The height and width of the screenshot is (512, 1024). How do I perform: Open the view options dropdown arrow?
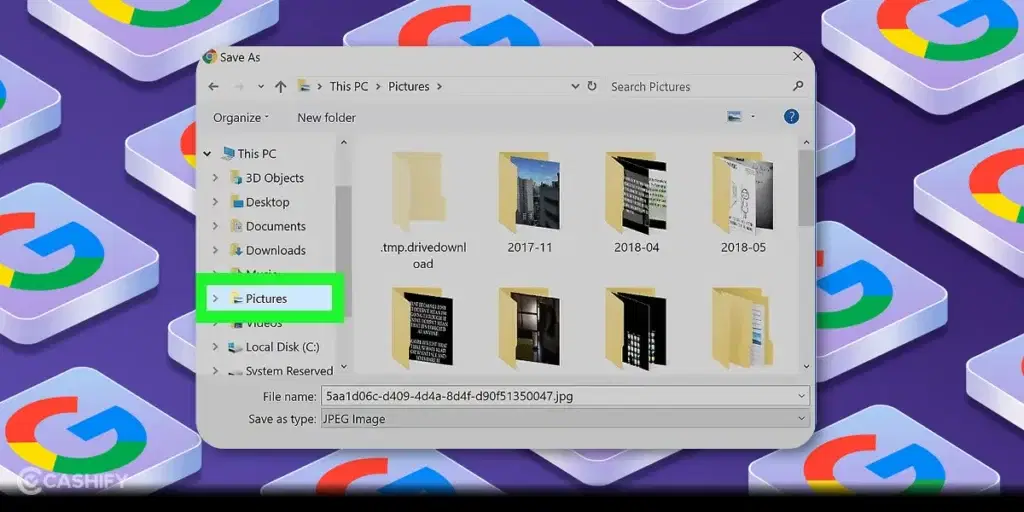[x=752, y=117]
